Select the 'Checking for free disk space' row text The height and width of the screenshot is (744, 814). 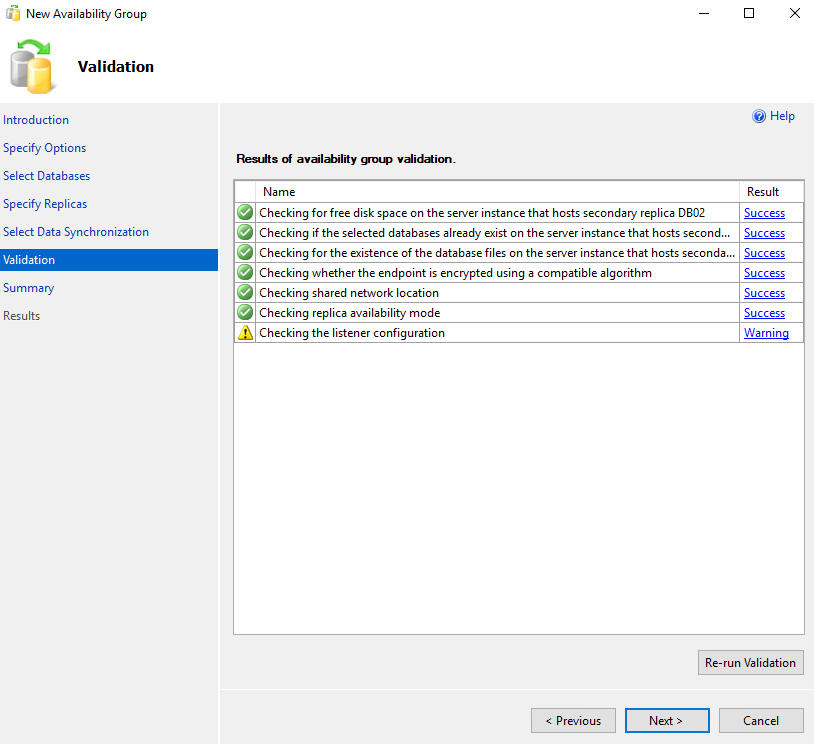[x=482, y=213]
